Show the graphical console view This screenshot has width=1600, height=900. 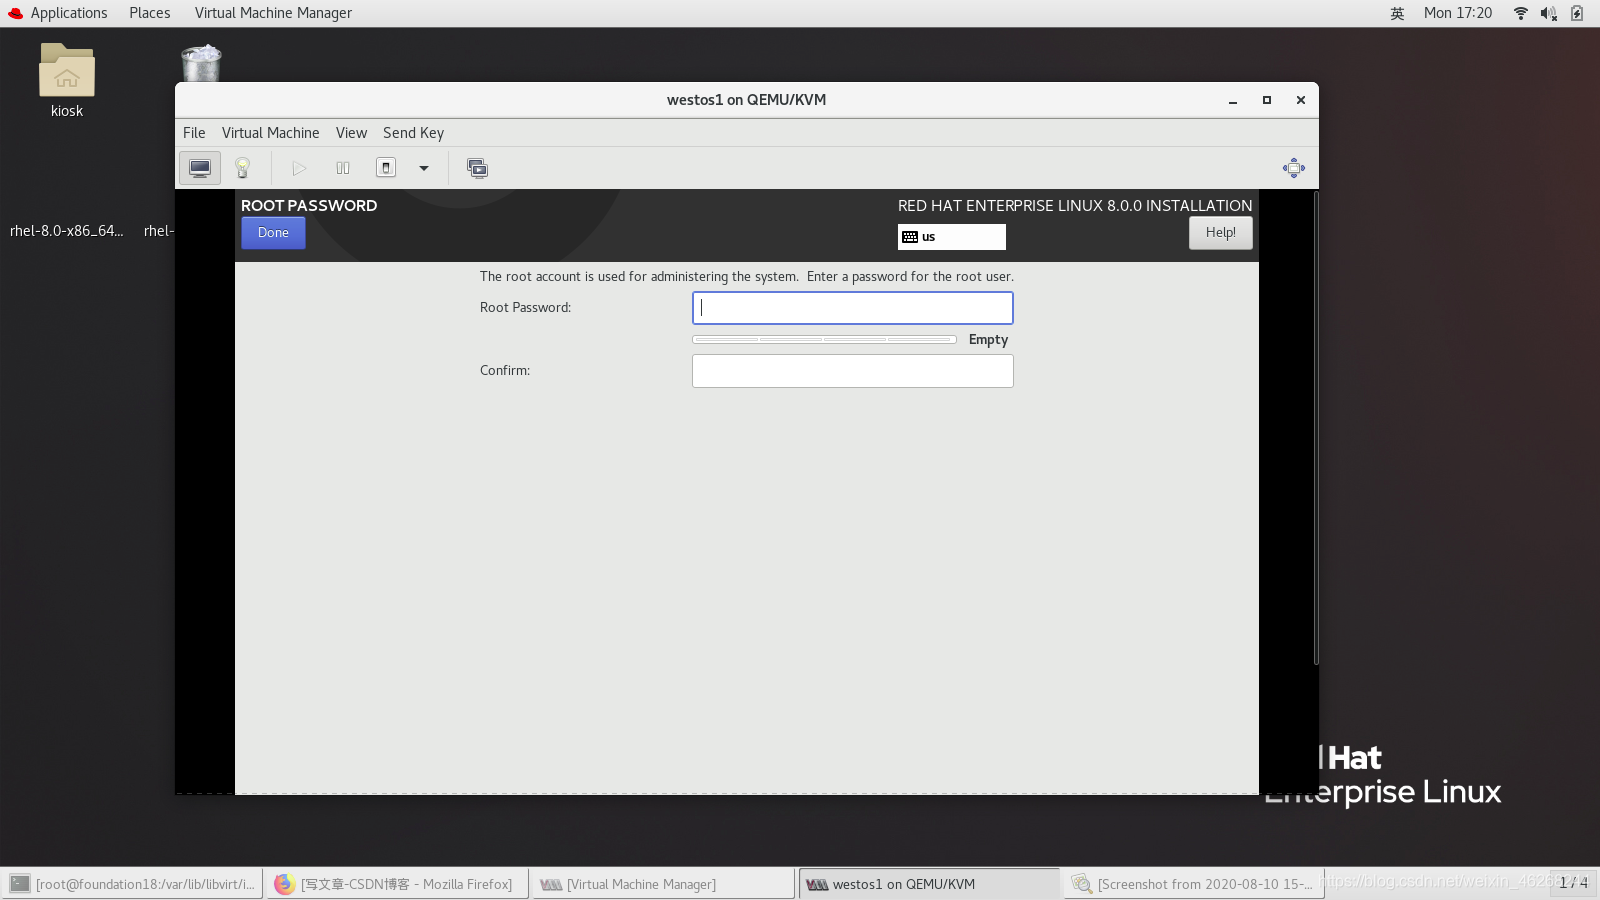[200, 168]
